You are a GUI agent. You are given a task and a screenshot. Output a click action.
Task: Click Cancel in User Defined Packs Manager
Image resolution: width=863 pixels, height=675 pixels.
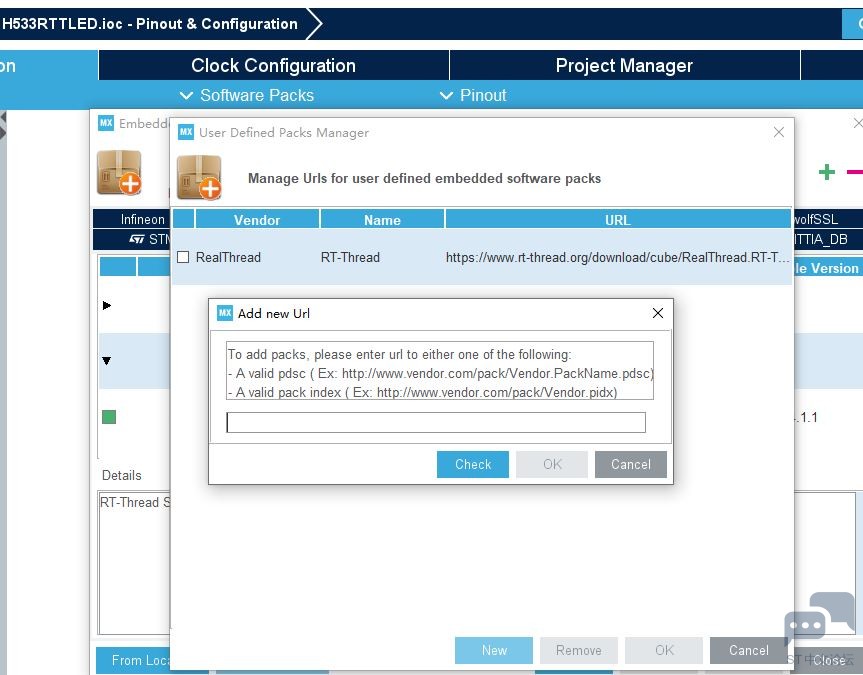[x=749, y=650]
